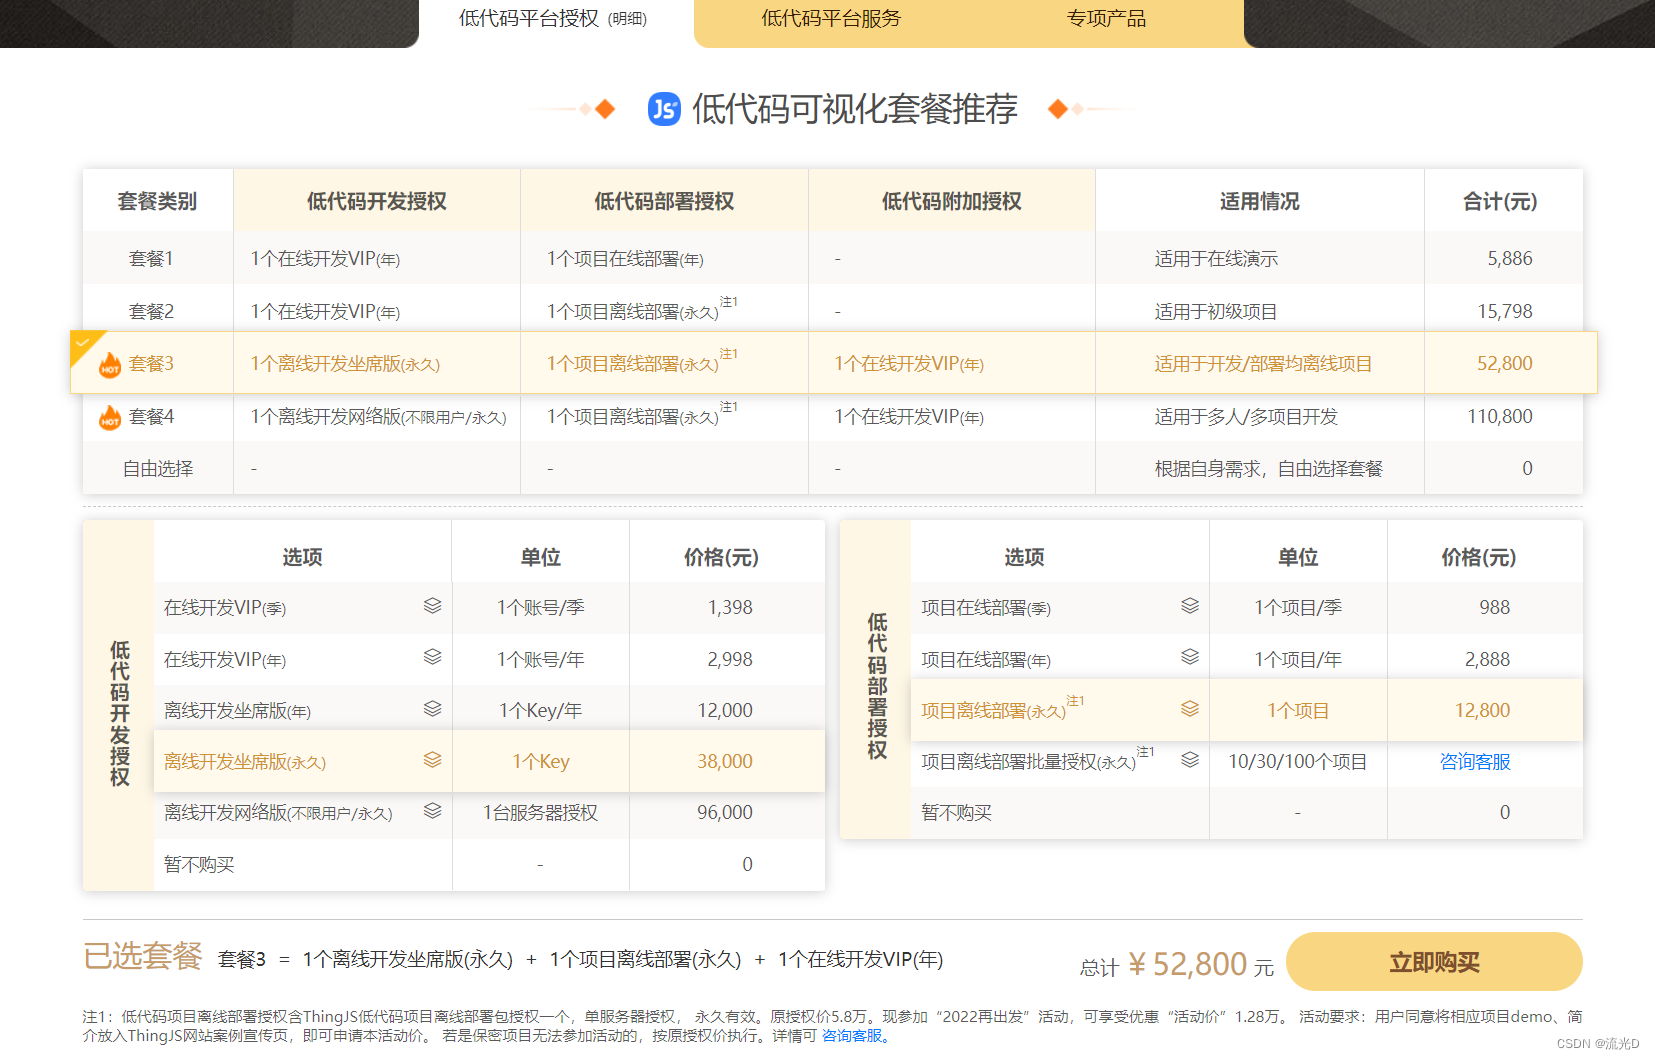Choose 项目在线部署(年) option

[x=1247, y=659]
